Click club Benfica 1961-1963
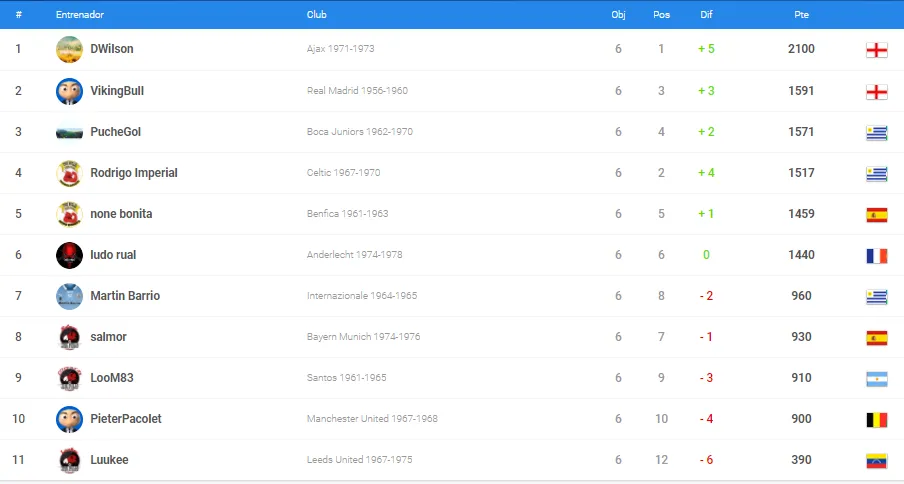This screenshot has height=484, width=904. pos(347,213)
